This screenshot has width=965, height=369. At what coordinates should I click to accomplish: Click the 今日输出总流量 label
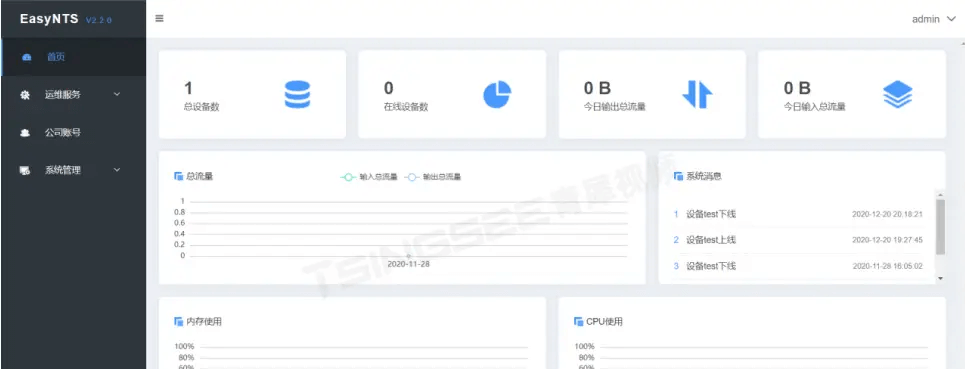(614, 107)
